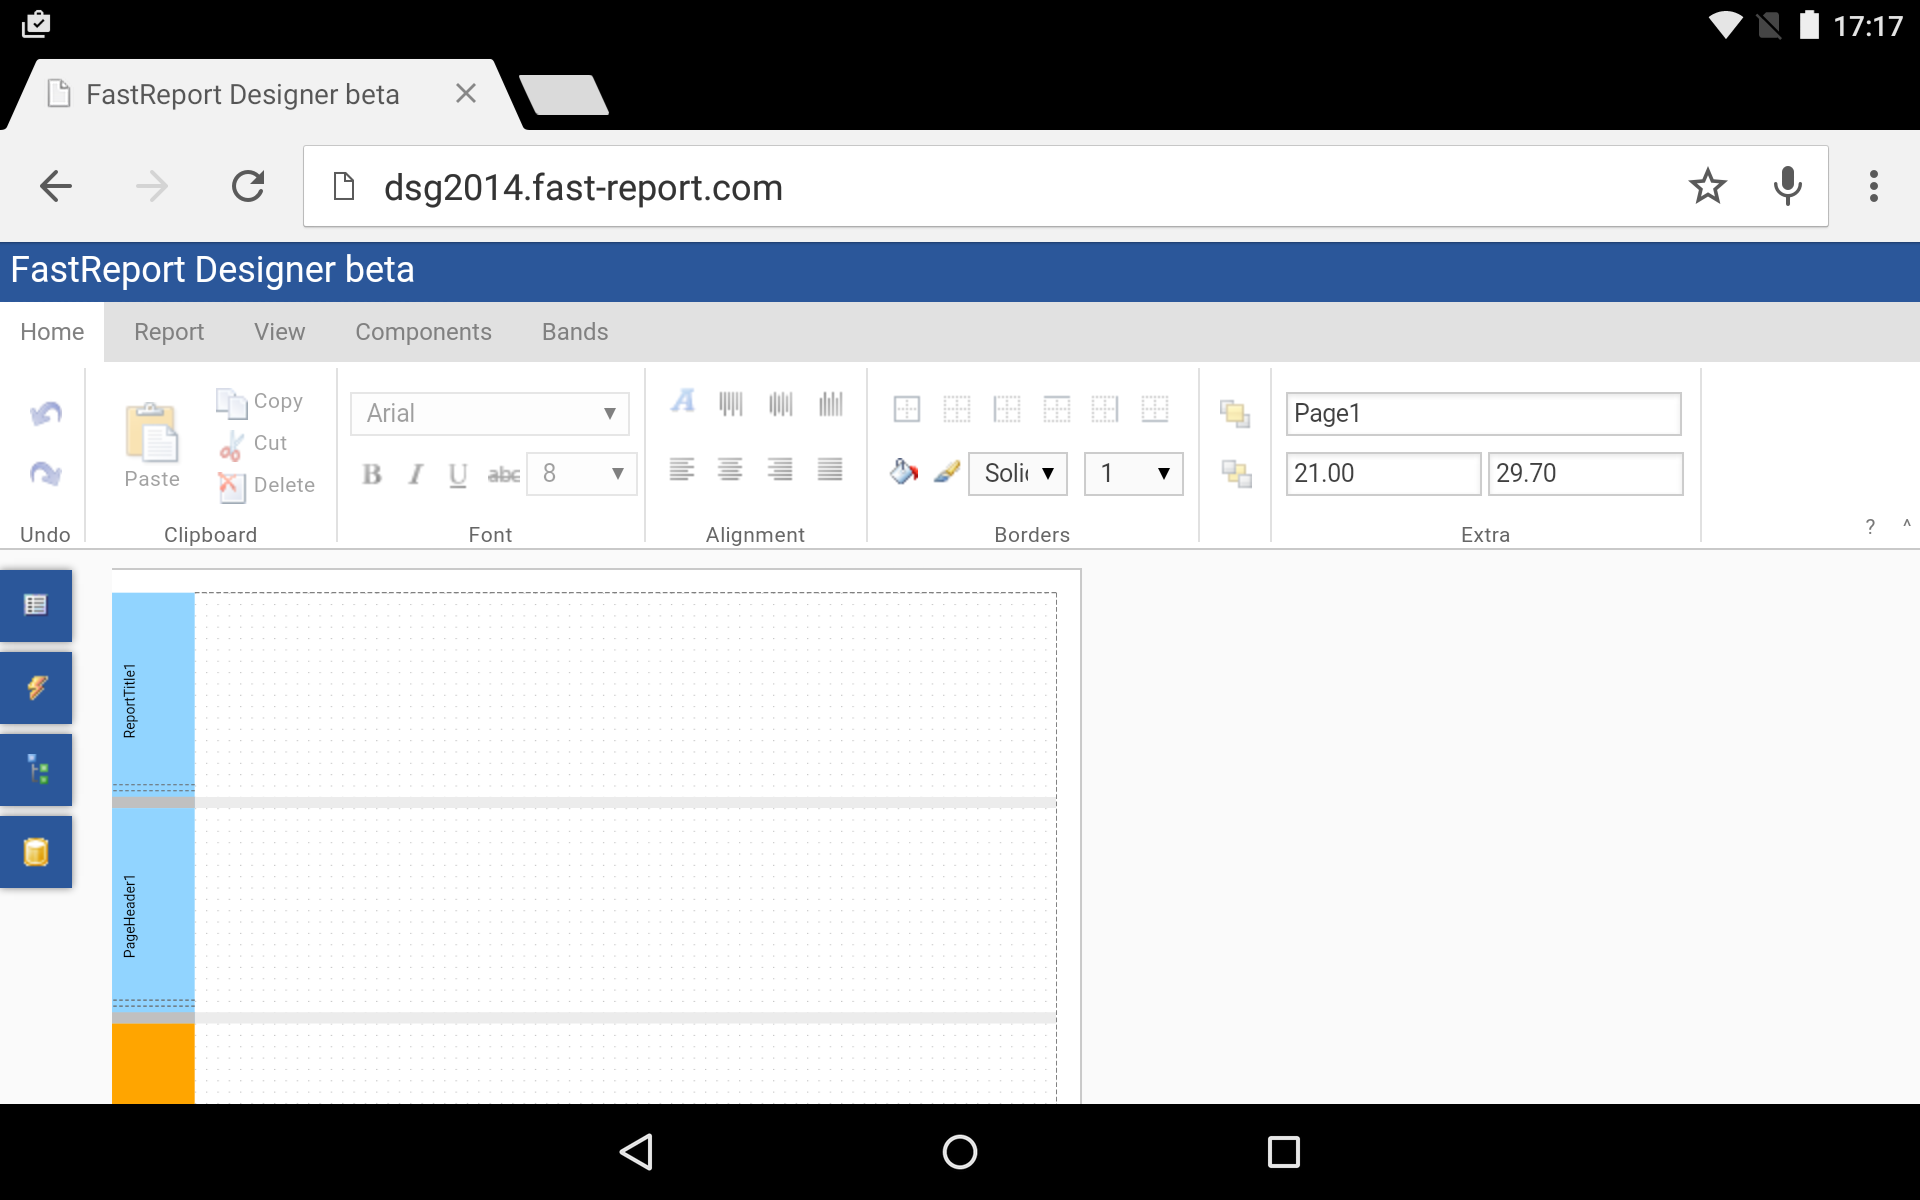1920x1200 pixels.
Task: Select the third border option icon
Action: [1007, 409]
